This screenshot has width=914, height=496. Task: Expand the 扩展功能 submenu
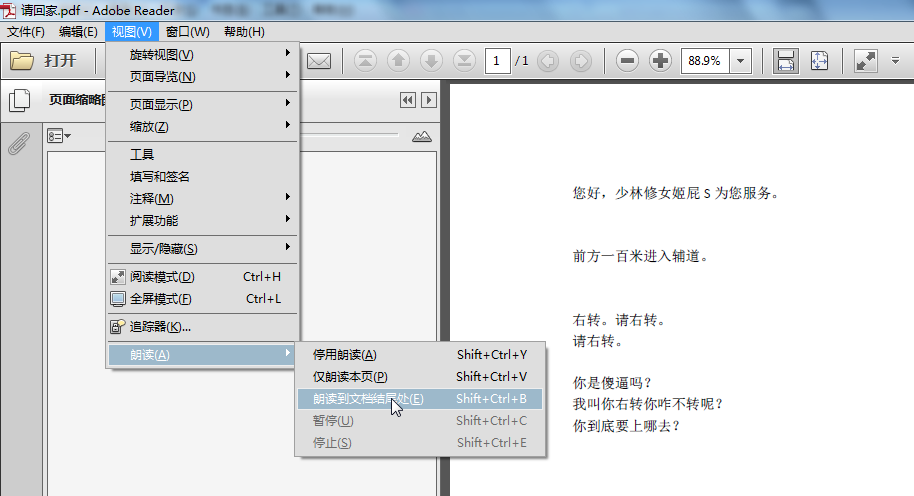click(202, 221)
